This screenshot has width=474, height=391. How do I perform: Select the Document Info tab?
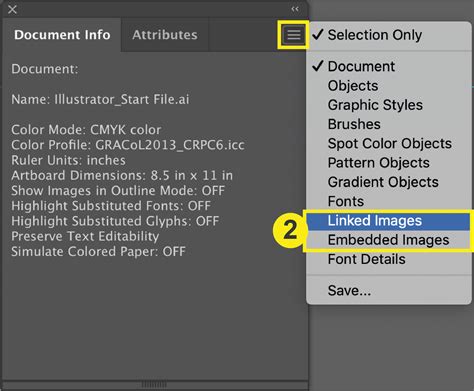click(62, 35)
